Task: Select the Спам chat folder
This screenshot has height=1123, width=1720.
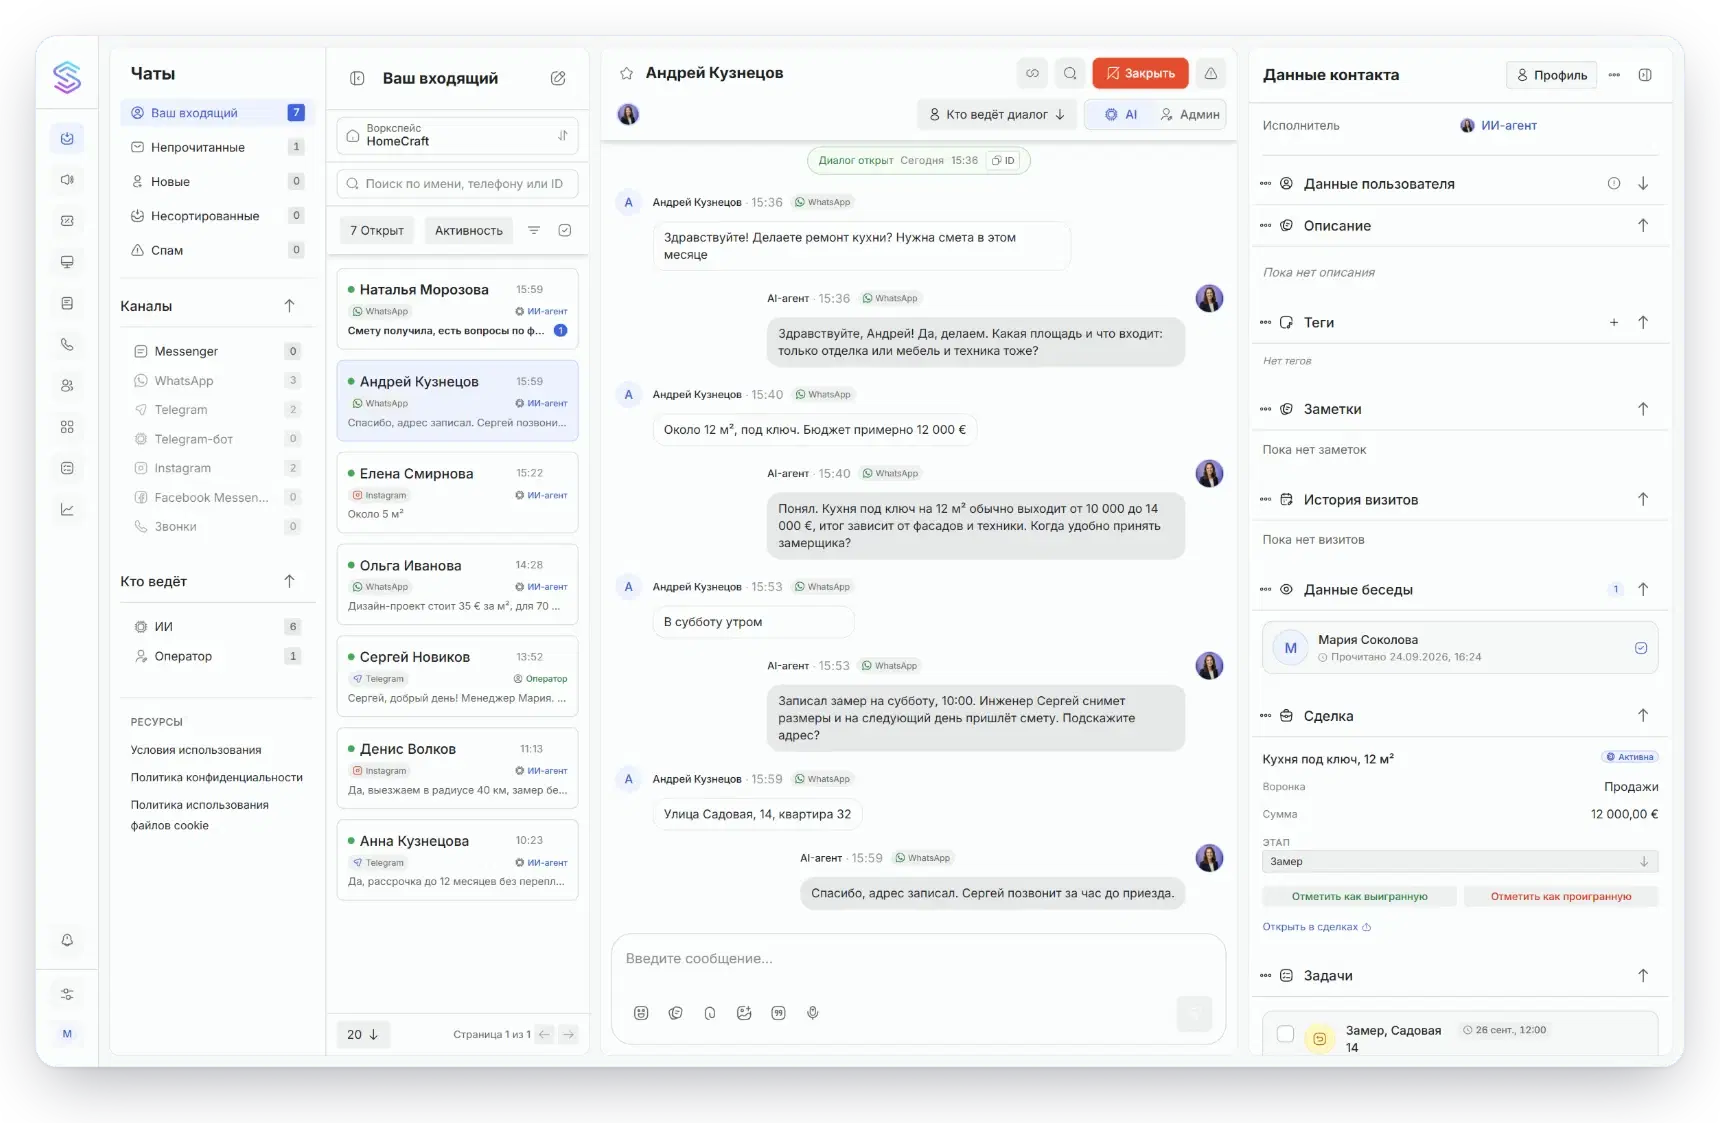Action: 216,250
